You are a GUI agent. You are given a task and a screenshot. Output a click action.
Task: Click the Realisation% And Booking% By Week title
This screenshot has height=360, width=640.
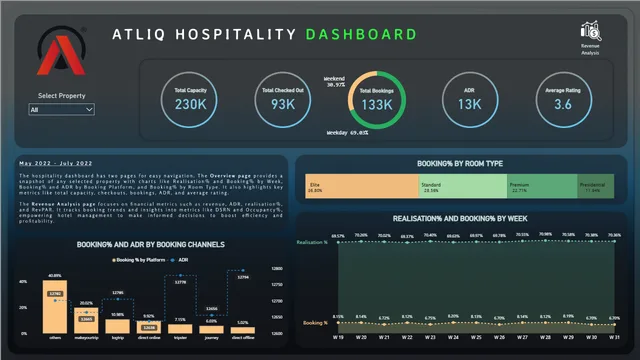(x=460, y=219)
